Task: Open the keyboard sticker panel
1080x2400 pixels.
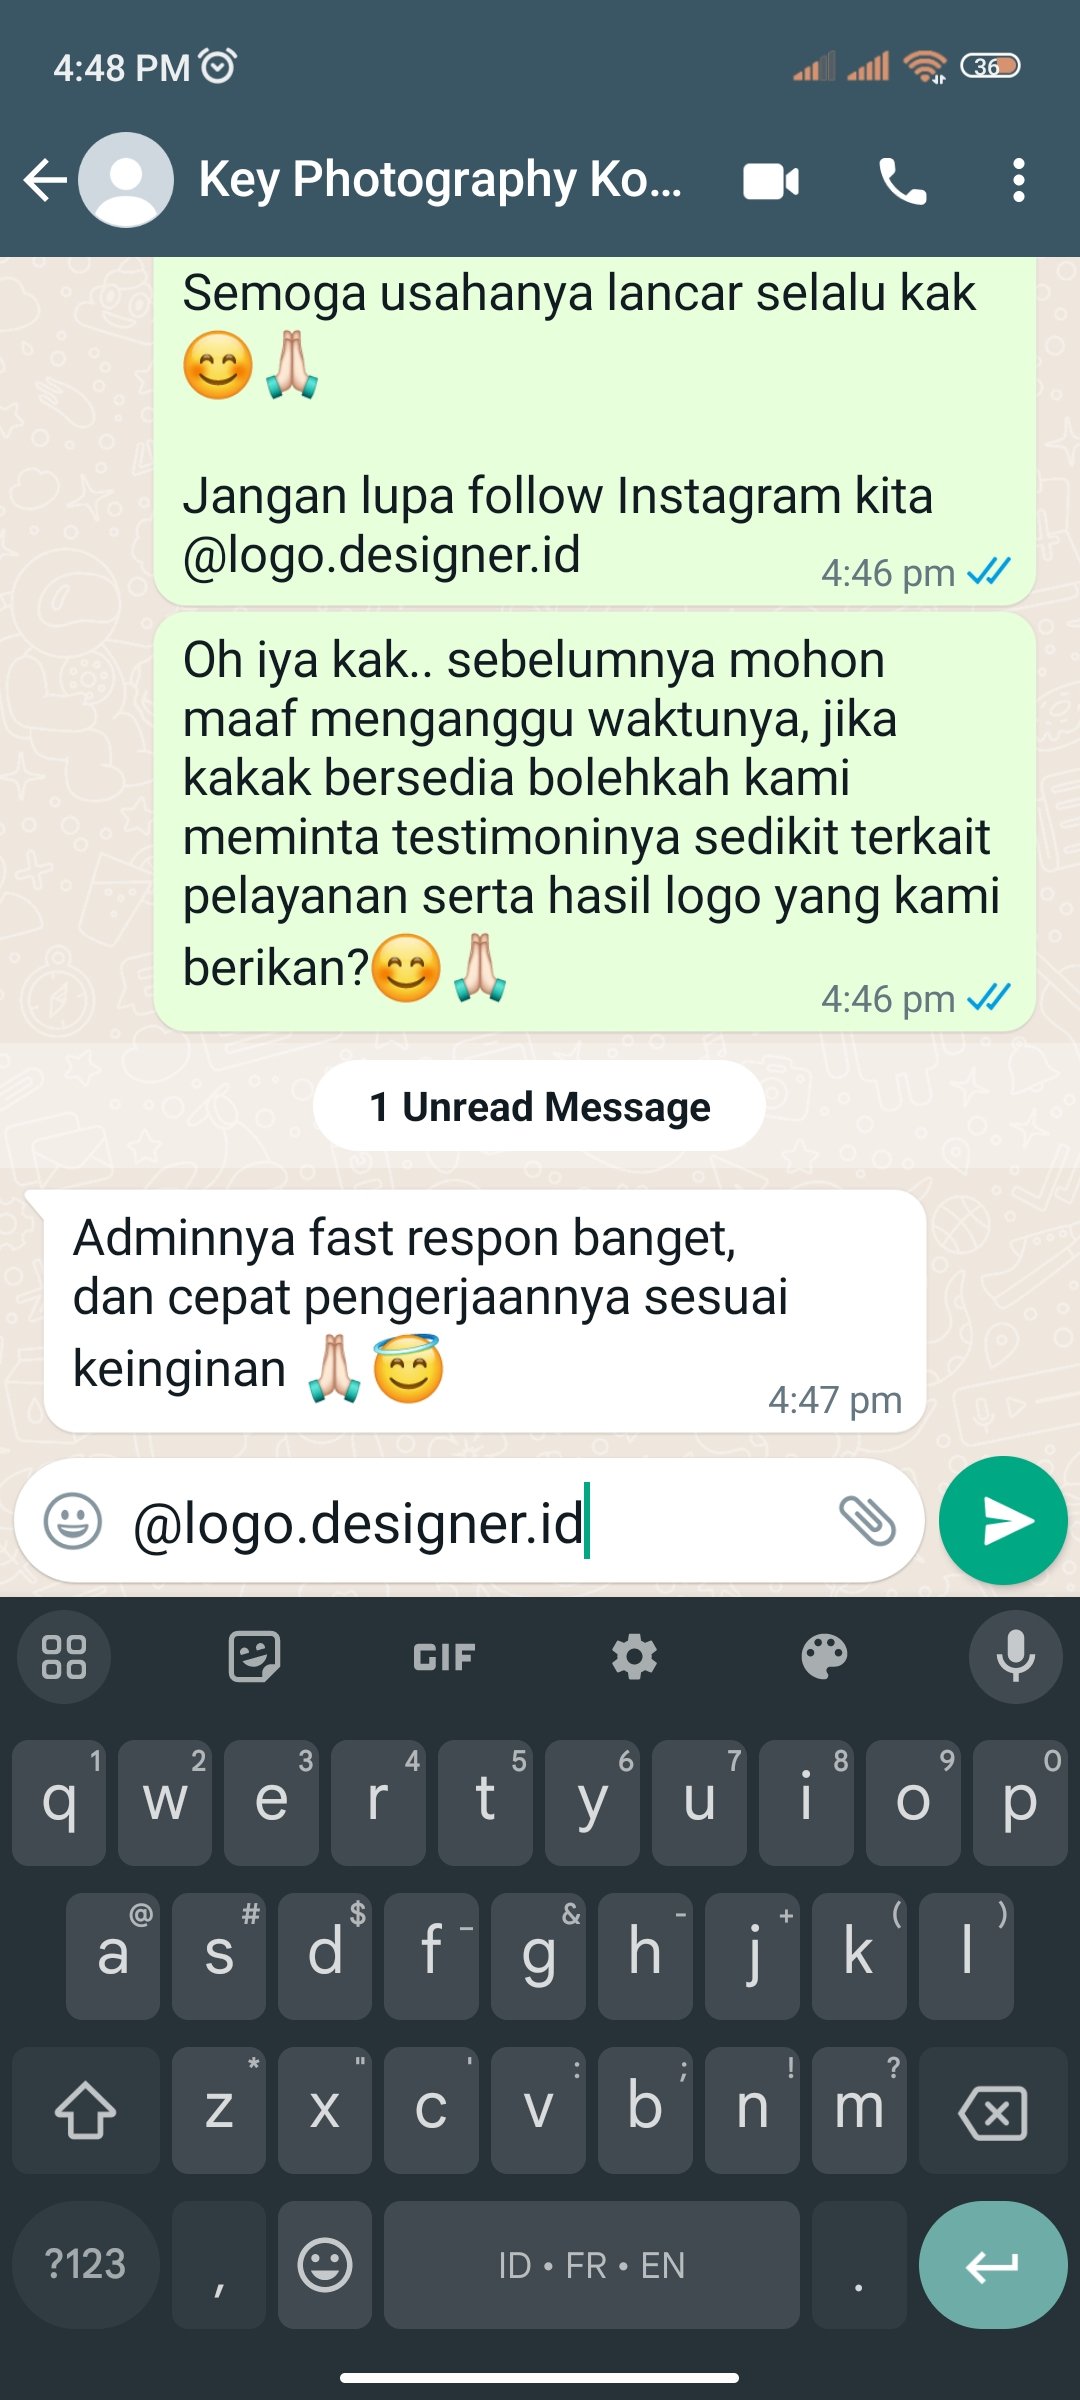Action: click(254, 1657)
